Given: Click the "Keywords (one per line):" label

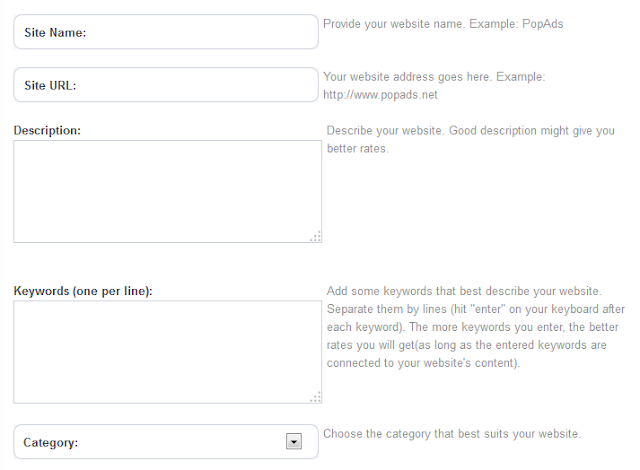Looking at the screenshot, I should [89, 291].
